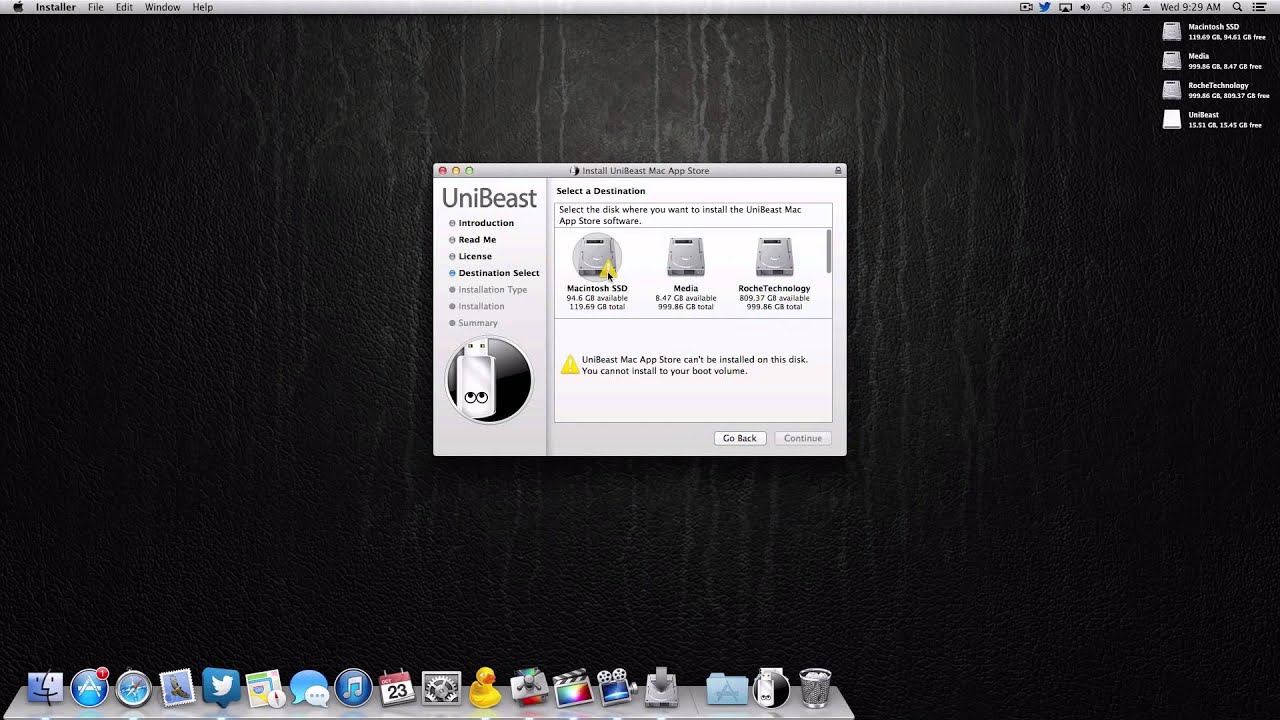1280x720 pixels.
Task: Click the scrollbar in the disk list
Action: [828, 251]
